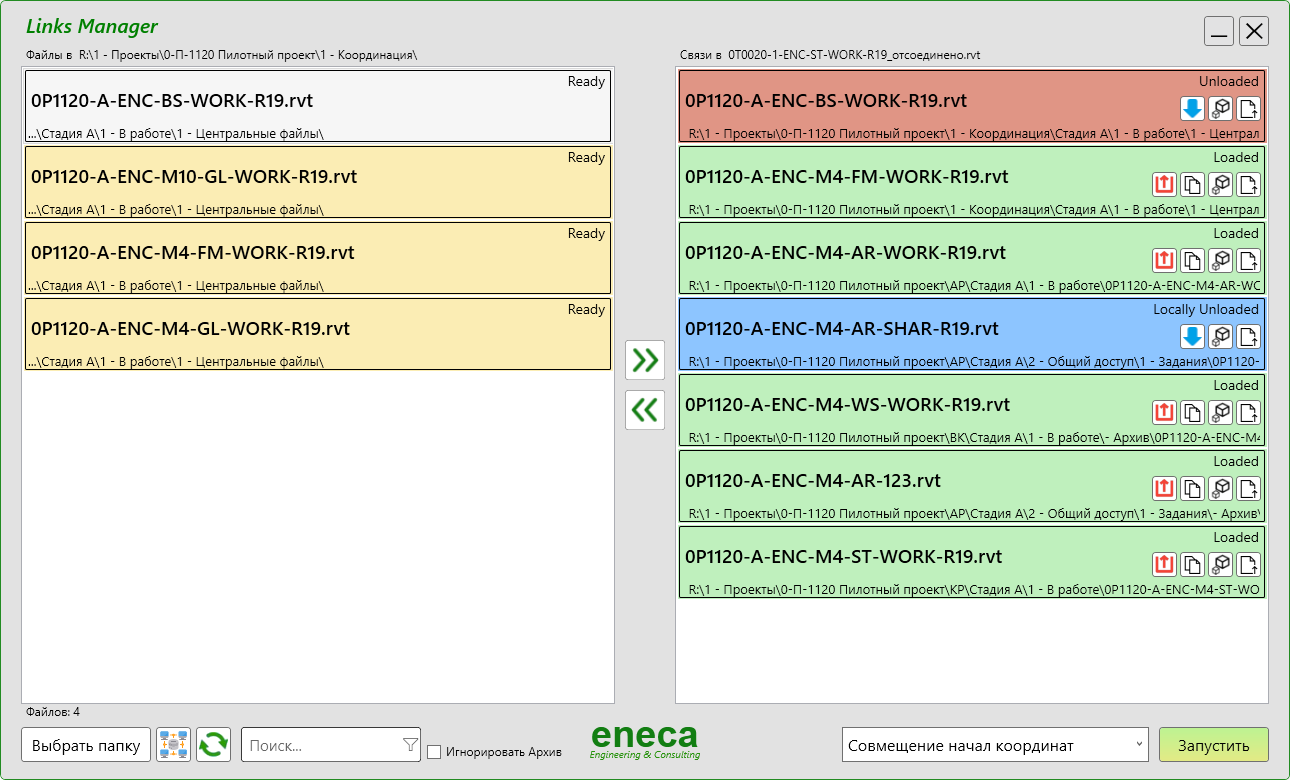Click the Unloaded status on the red link

point(1229,82)
